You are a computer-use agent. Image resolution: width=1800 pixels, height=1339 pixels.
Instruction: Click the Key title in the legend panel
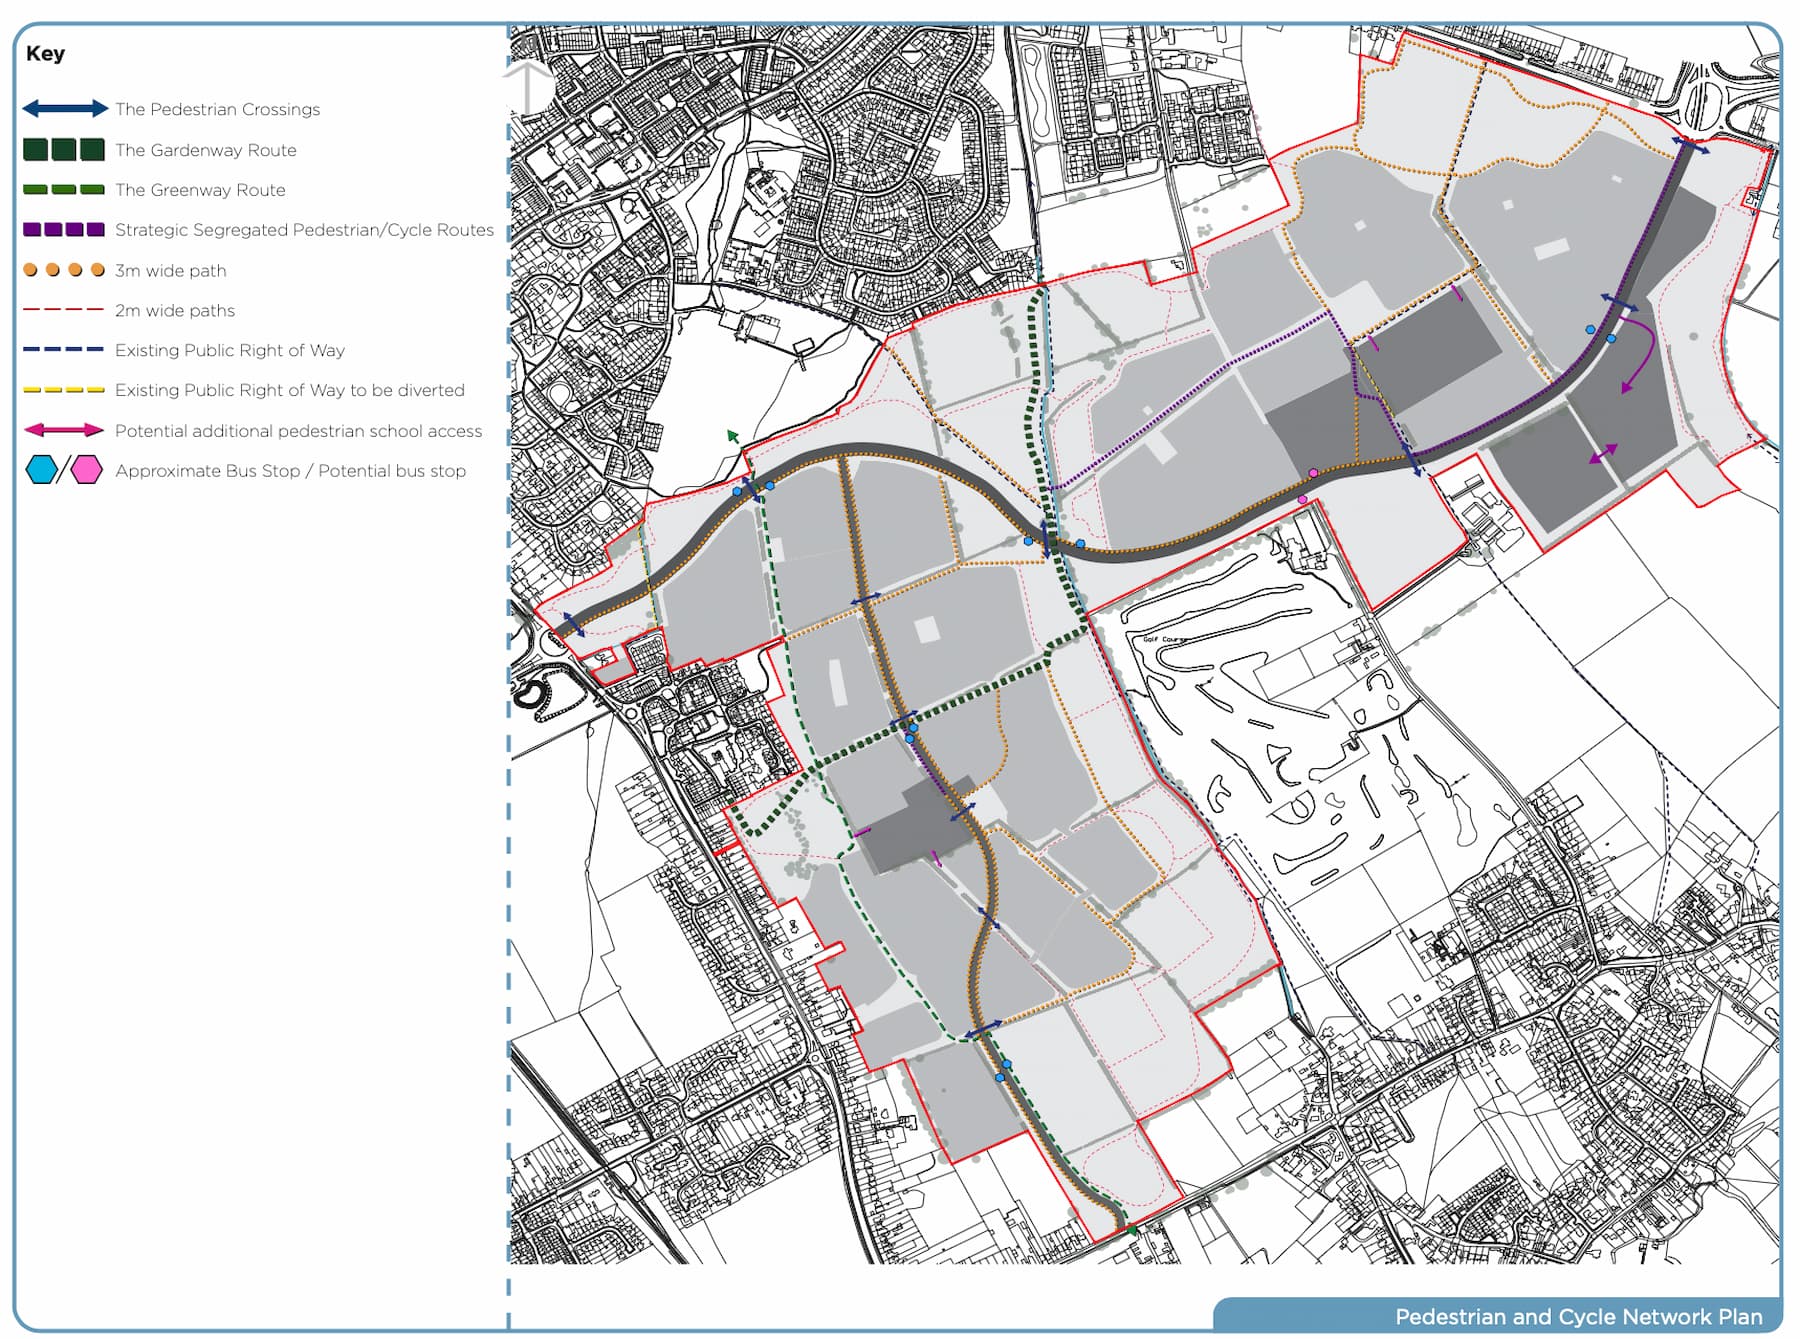click(x=46, y=54)
